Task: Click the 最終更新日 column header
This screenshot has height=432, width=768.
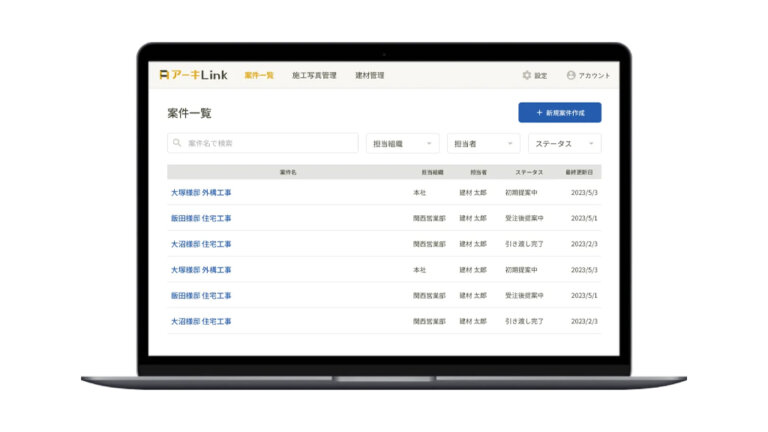Action: pyautogui.click(x=582, y=172)
